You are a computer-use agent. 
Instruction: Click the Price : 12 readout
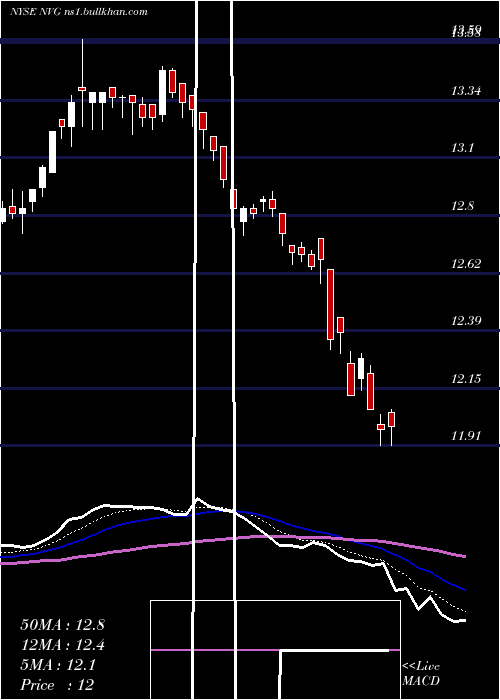[x=57, y=685]
